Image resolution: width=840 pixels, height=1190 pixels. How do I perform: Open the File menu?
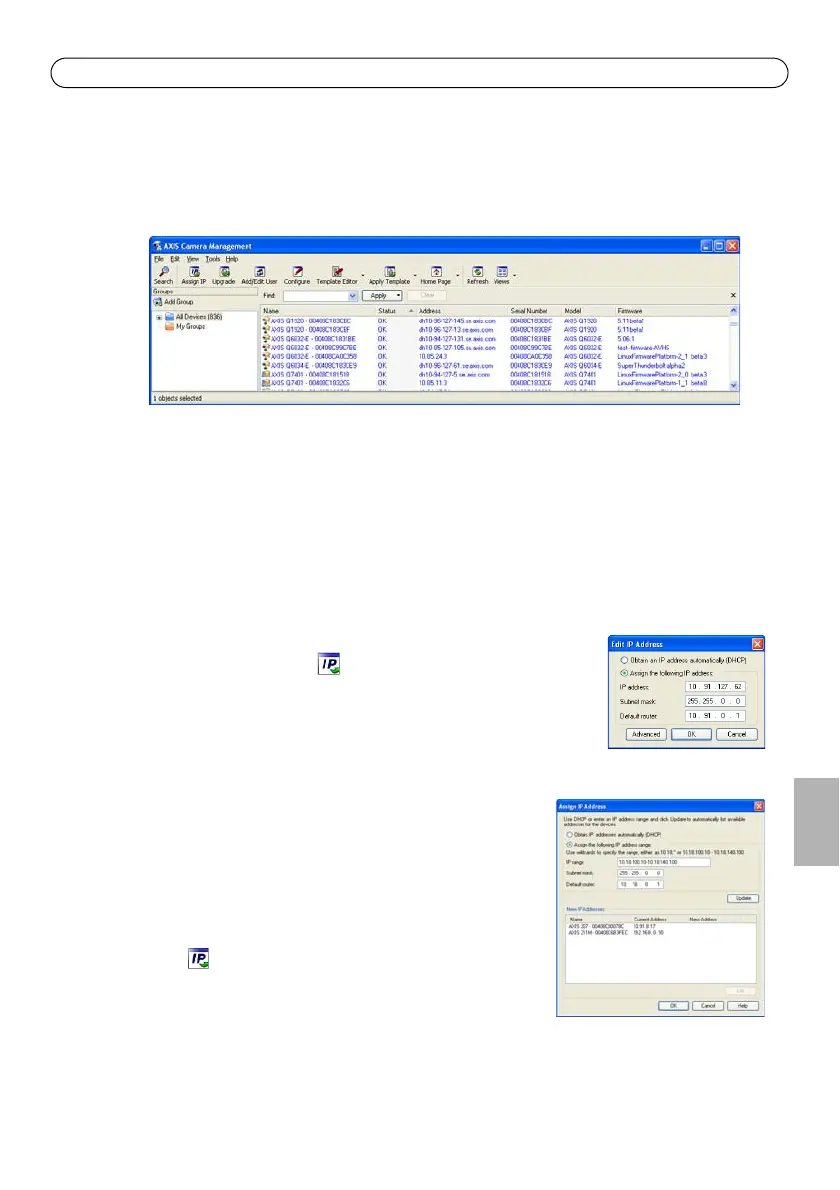[x=159, y=260]
